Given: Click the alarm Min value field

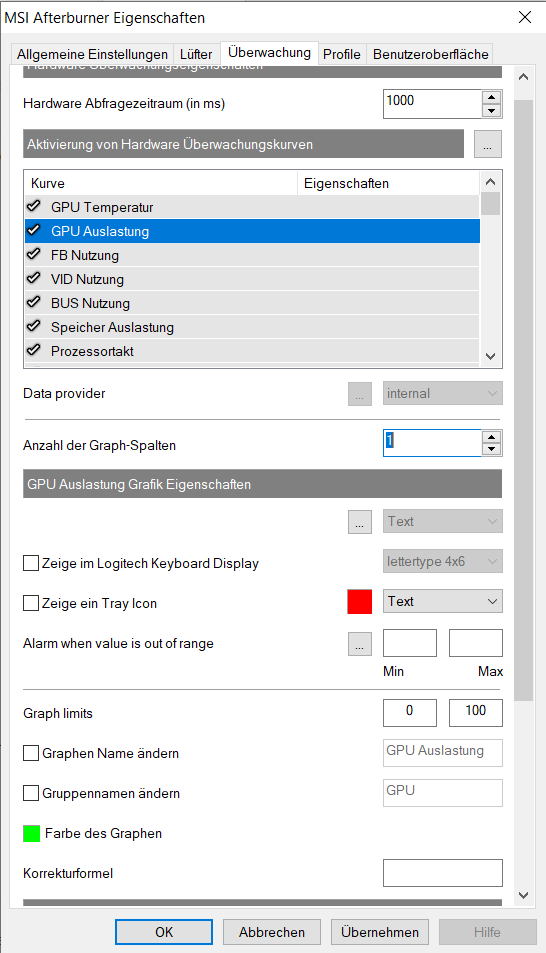Looking at the screenshot, I should (410, 643).
